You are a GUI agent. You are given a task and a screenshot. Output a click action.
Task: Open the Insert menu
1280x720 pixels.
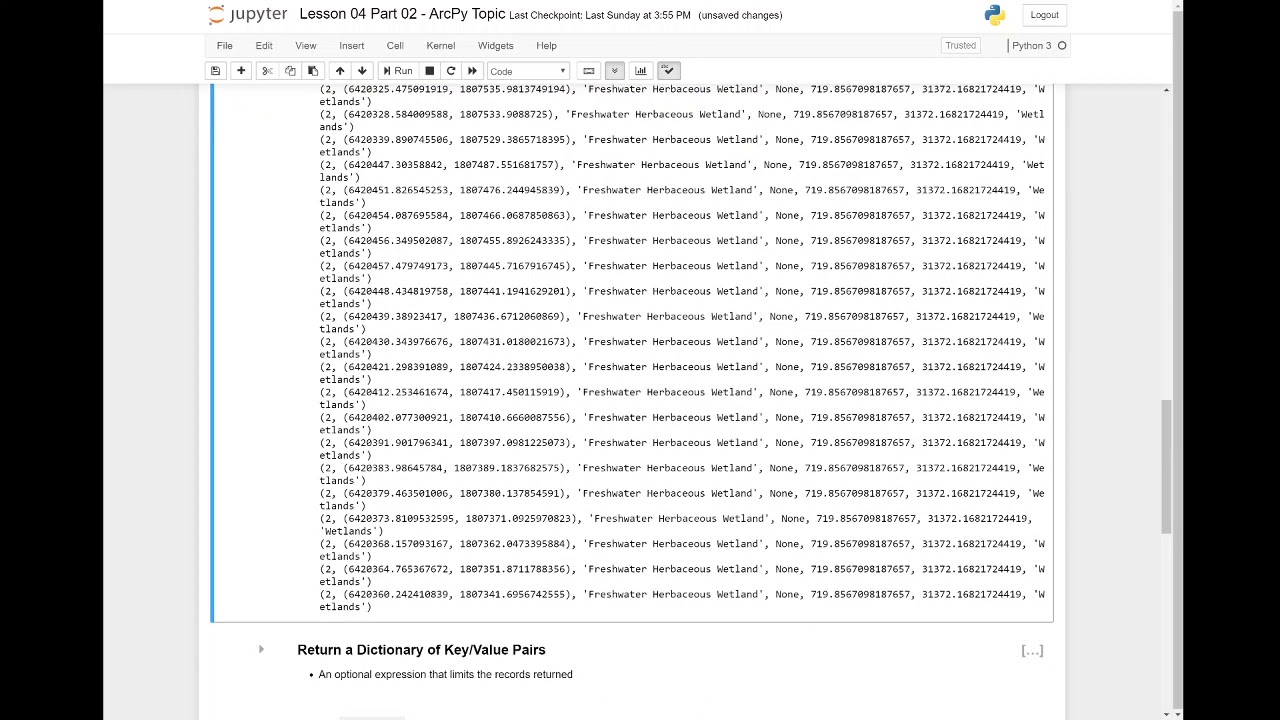(352, 45)
